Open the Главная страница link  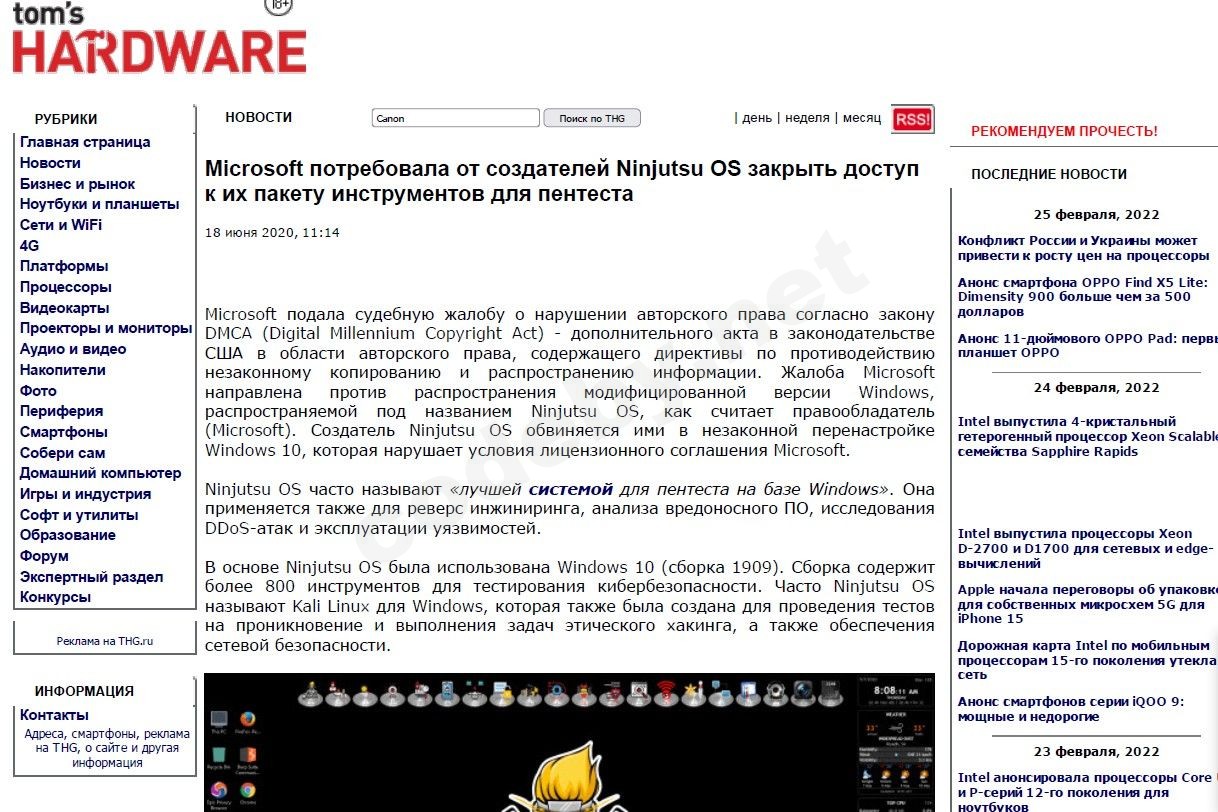click(86, 142)
